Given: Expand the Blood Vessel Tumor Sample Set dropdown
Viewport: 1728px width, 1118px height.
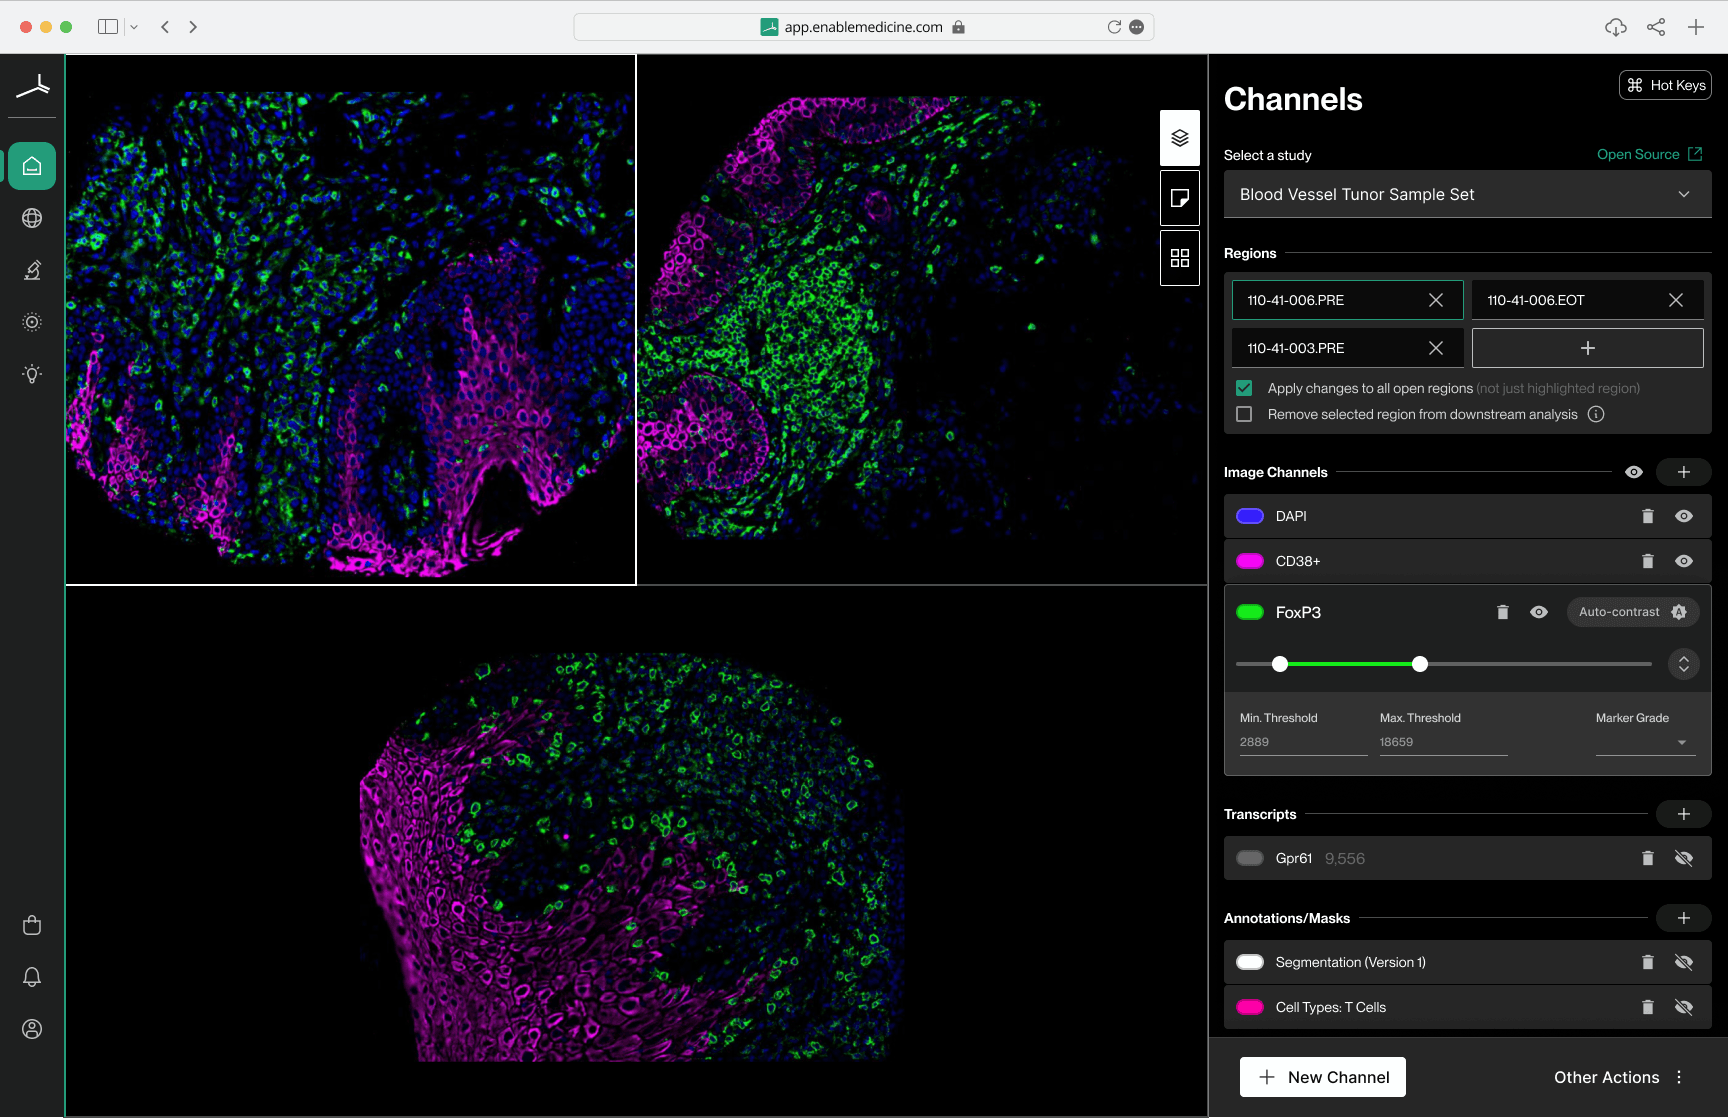Looking at the screenshot, I should (1468, 194).
